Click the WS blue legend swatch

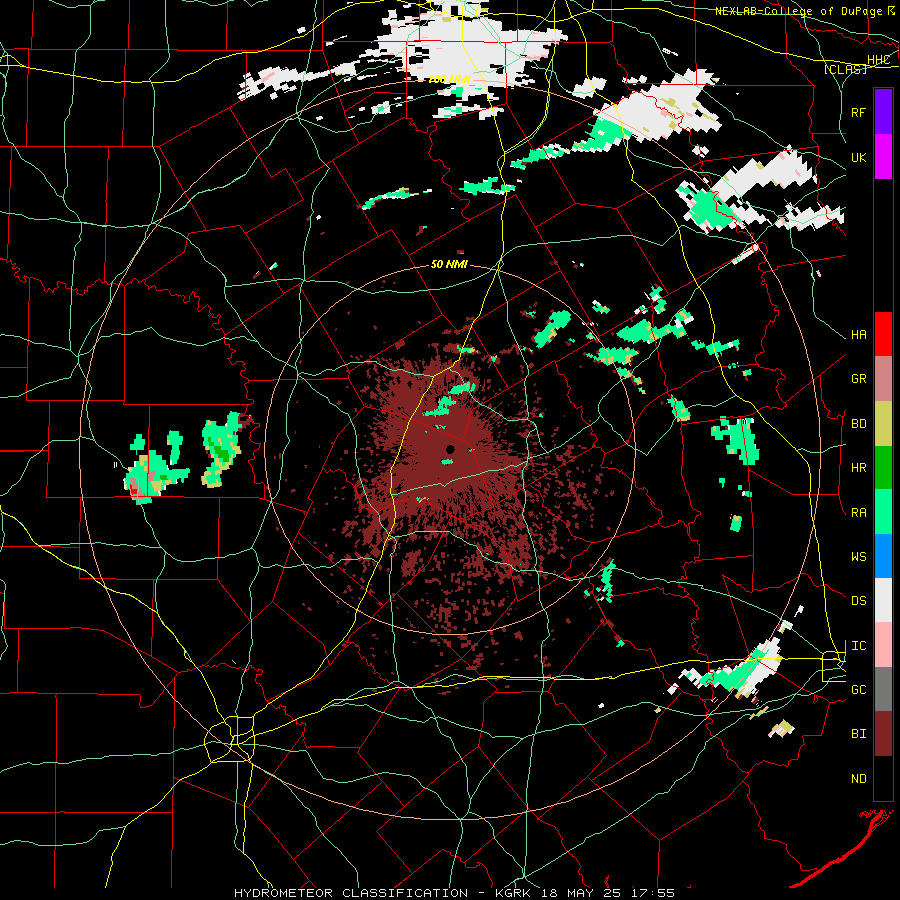click(x=883, y=556)
